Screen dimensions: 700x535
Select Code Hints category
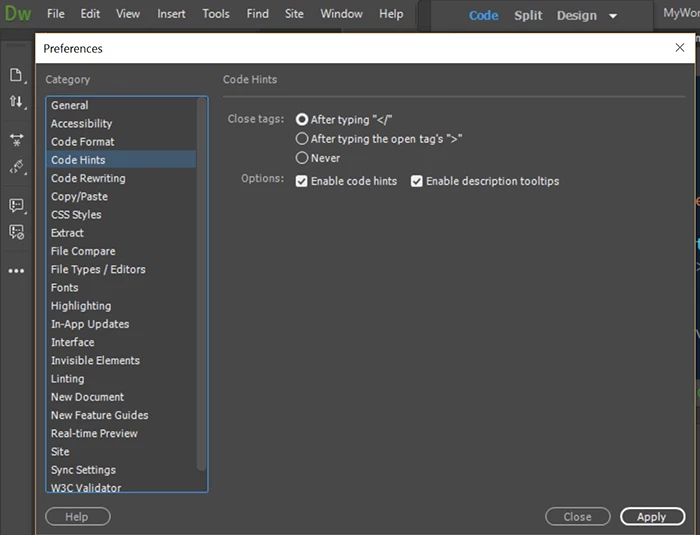point(121,160)
